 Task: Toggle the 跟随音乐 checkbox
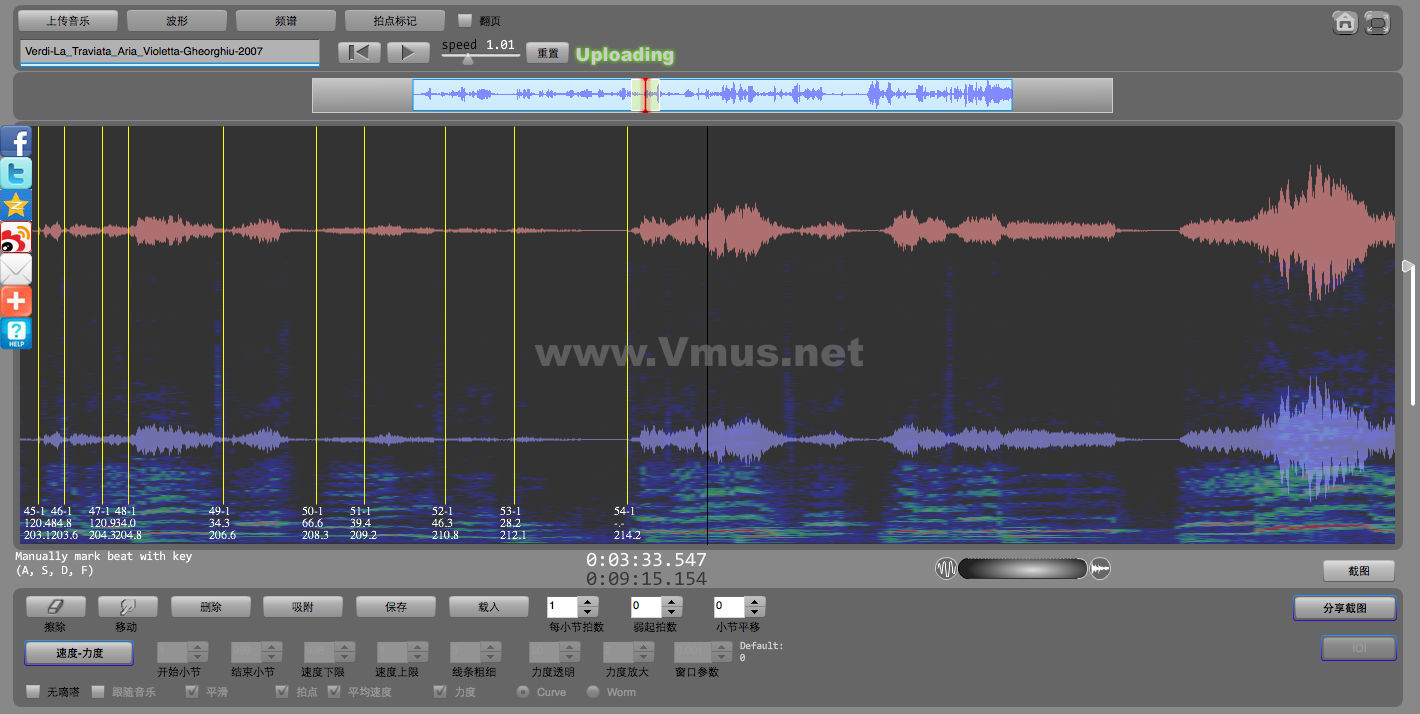(x=99, y=692)
